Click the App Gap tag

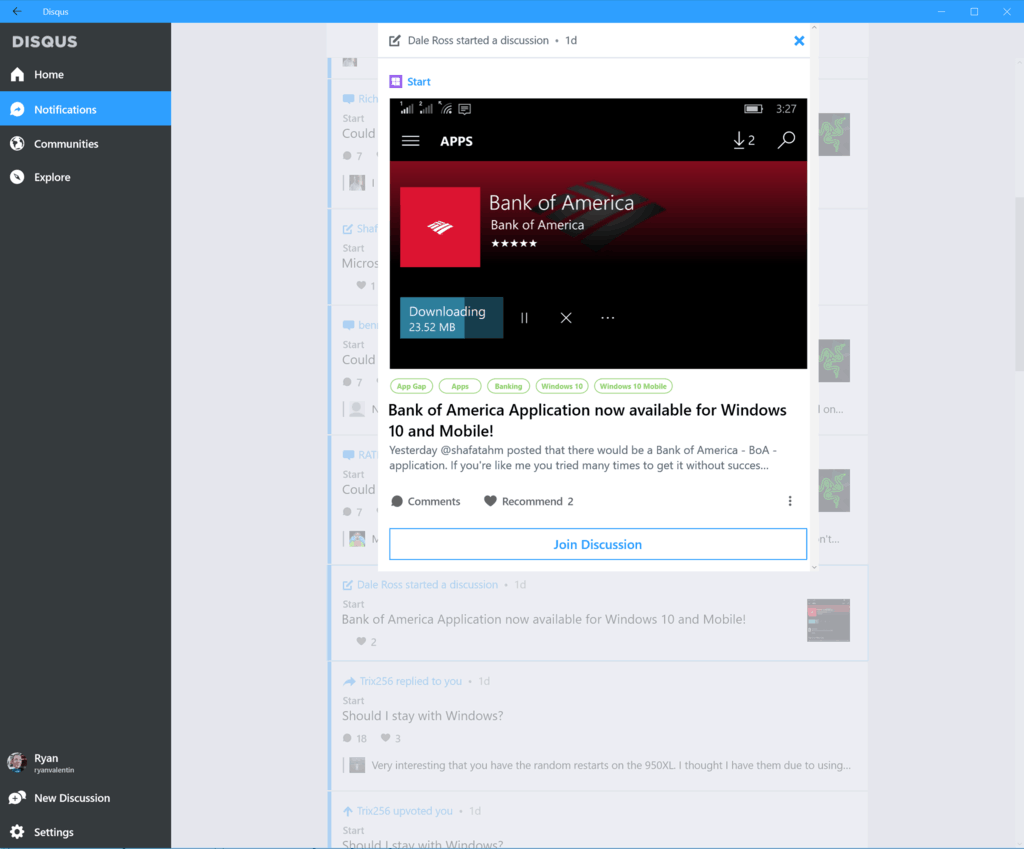coord(411,385)
